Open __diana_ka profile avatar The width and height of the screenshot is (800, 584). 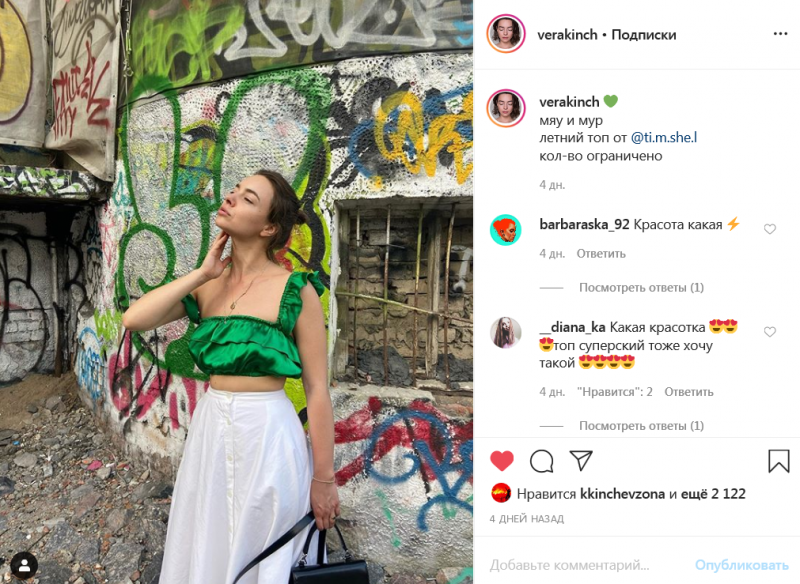click(x=506, y=333)
